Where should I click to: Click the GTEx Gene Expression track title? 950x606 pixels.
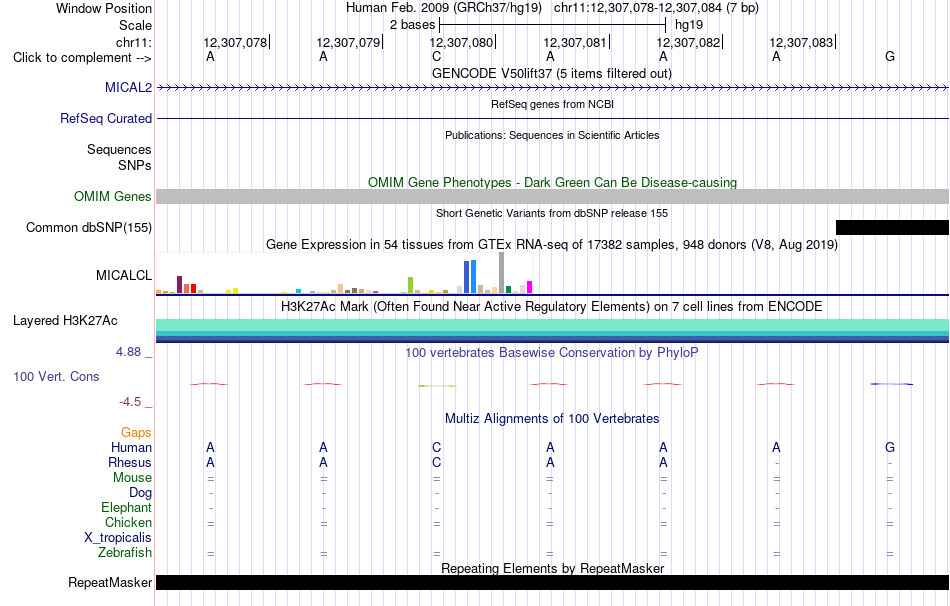click(x=552, y=244)
